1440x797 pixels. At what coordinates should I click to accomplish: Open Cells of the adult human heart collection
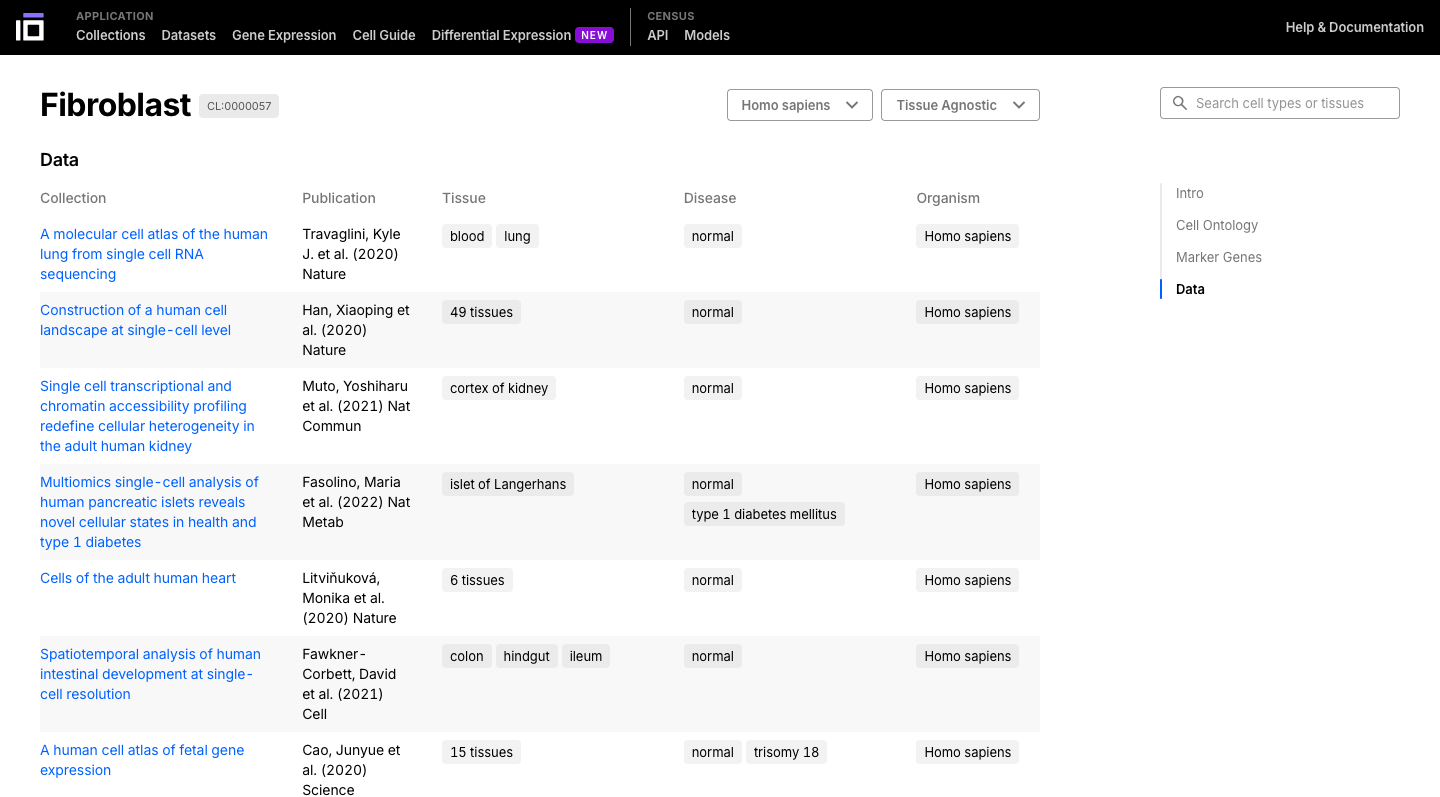[138, 578]
